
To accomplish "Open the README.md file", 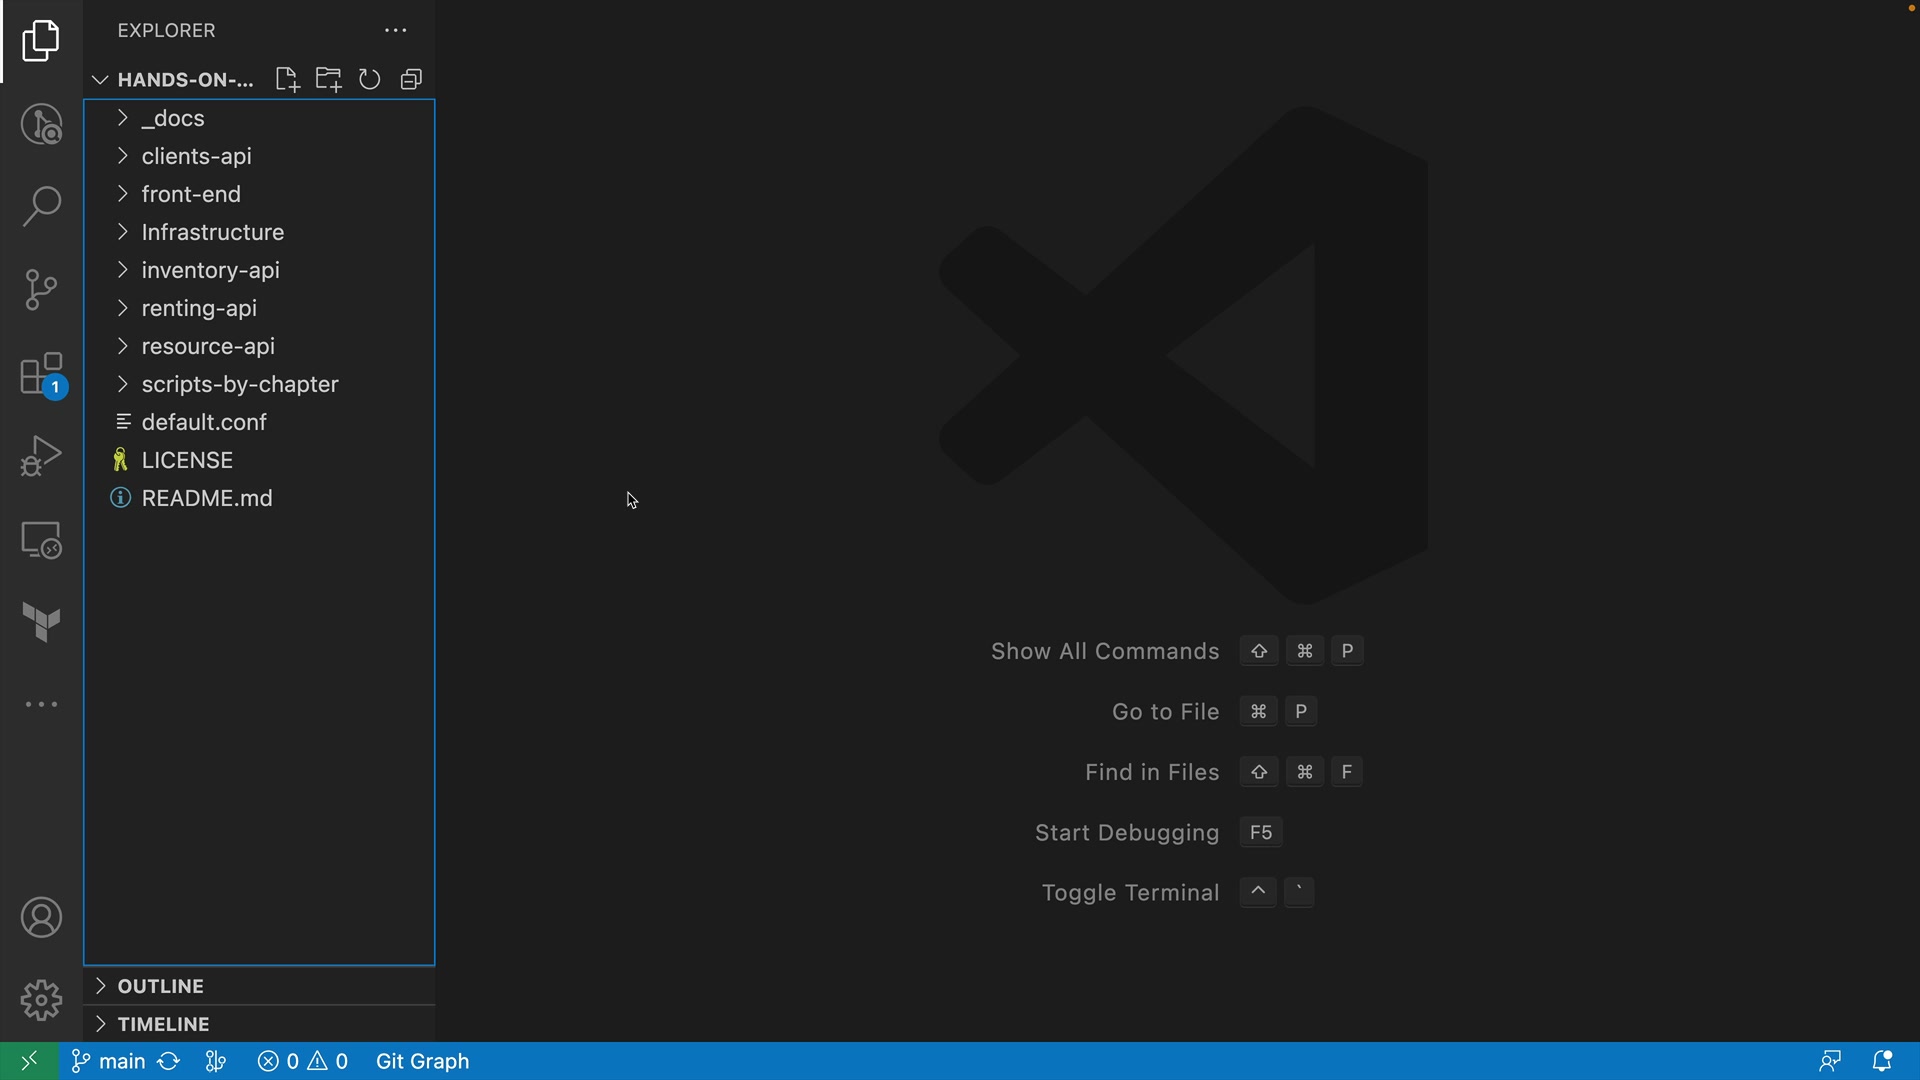I will click(207, 498).
